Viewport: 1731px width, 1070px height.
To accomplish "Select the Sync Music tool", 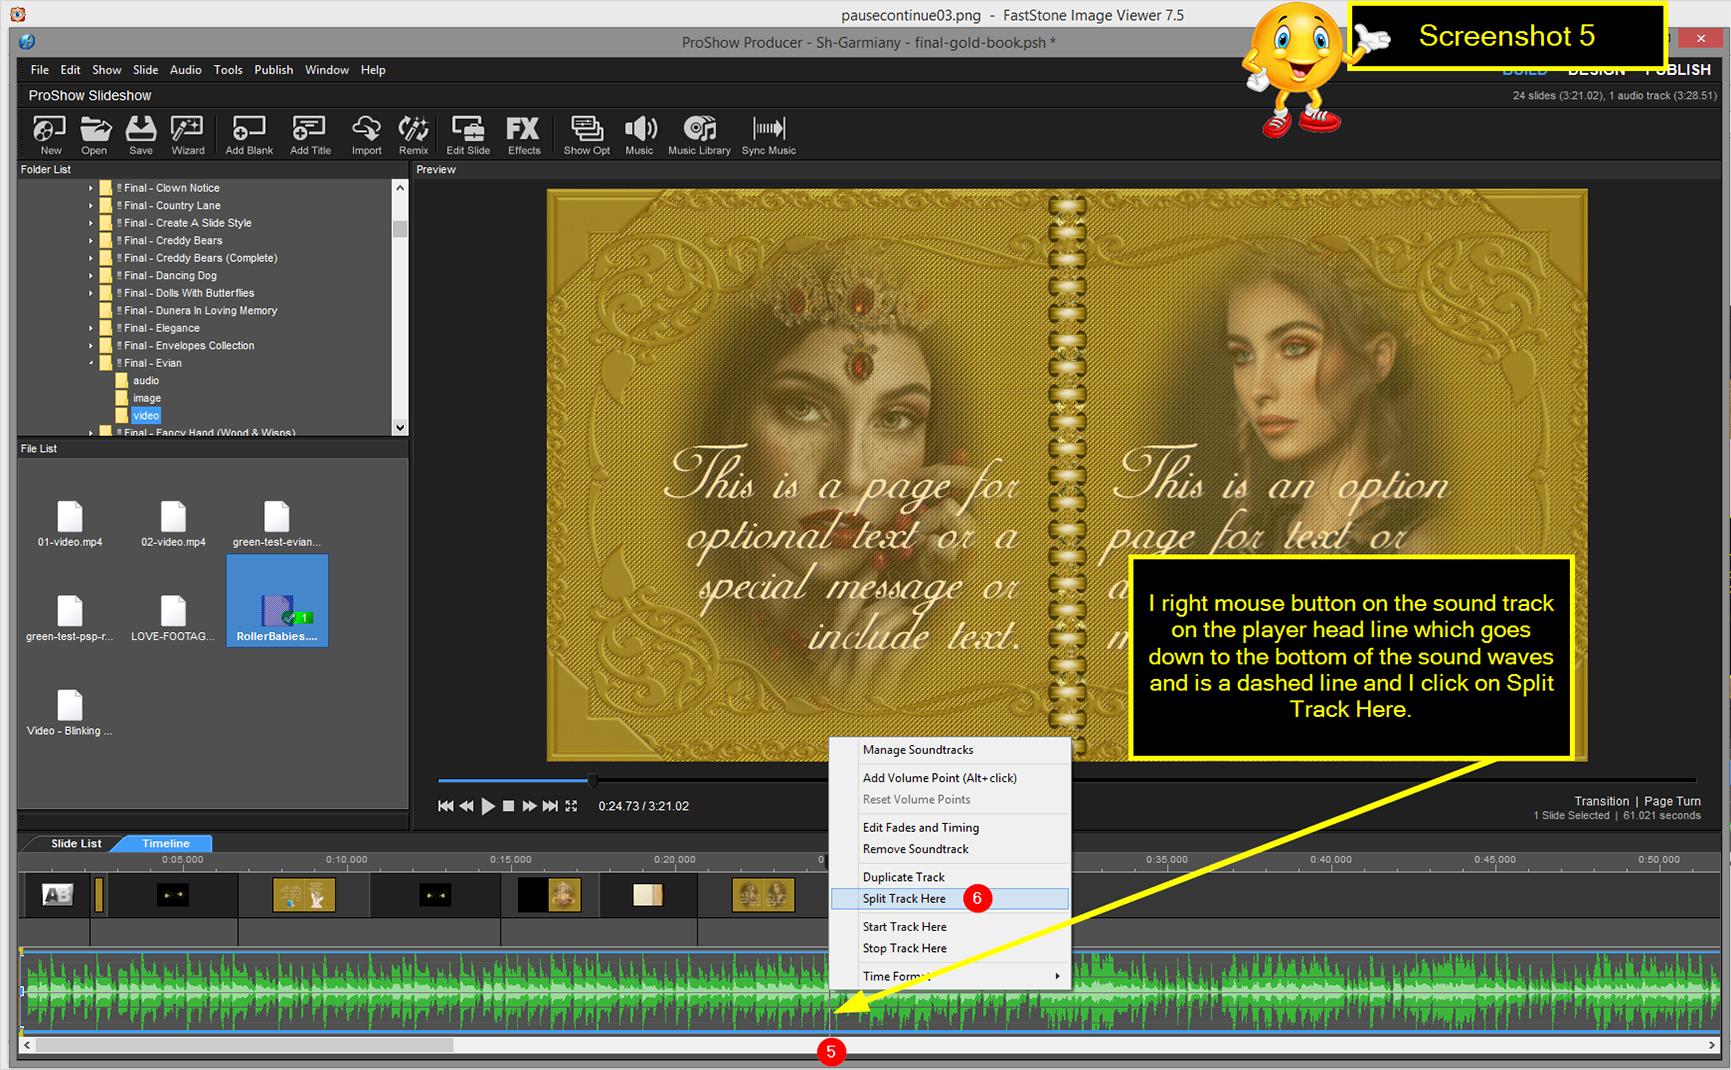I will (x=768, y=134).
